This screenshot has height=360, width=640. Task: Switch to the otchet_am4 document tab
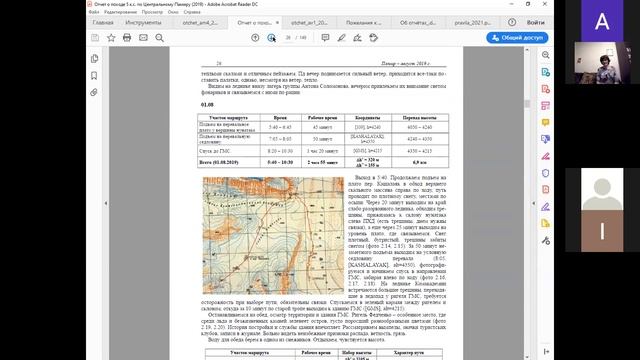[200, 22]
